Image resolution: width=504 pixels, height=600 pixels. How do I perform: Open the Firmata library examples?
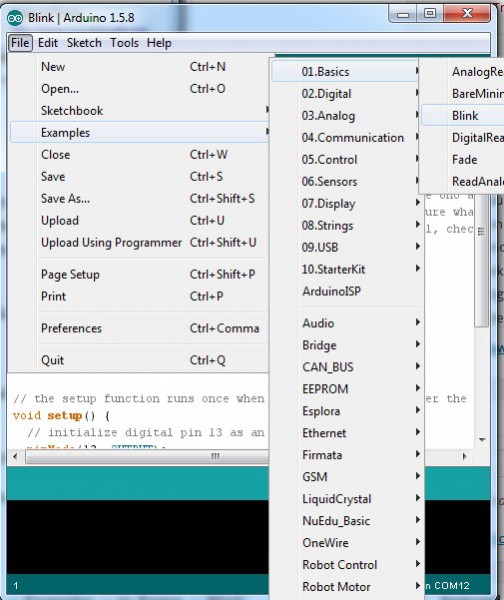pos(346,455)
